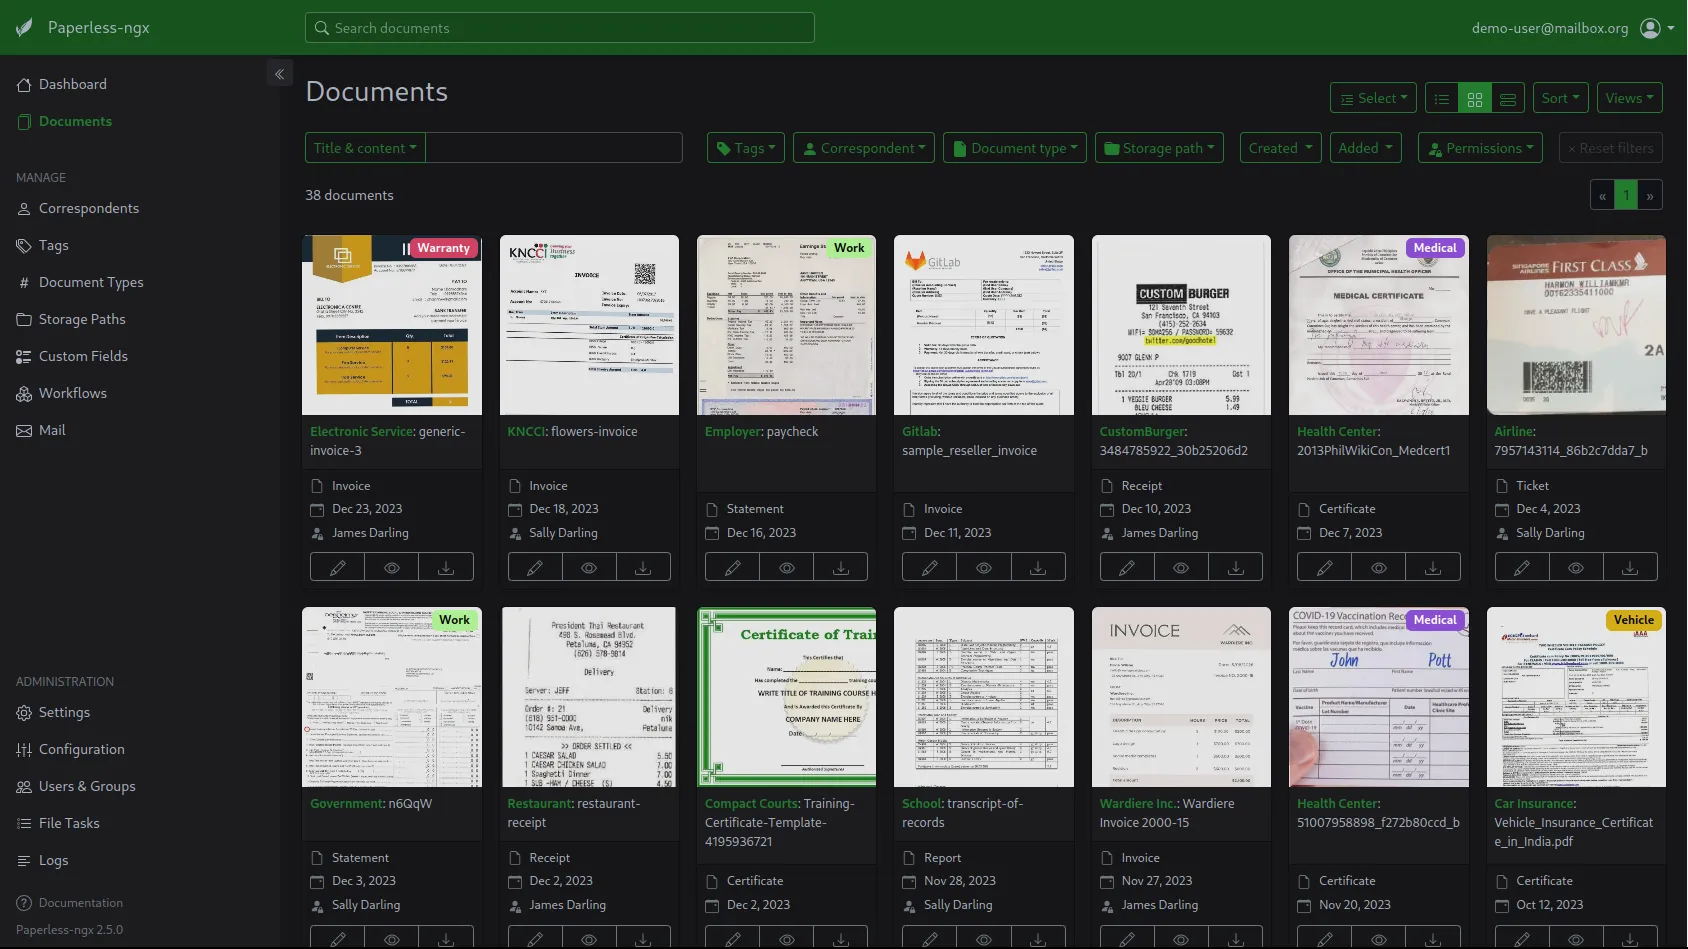Viewport: 1688px width, 949px height.
Task: Open the Sort dropdown
Action: pyautogui.click(x=1559, y=97)
